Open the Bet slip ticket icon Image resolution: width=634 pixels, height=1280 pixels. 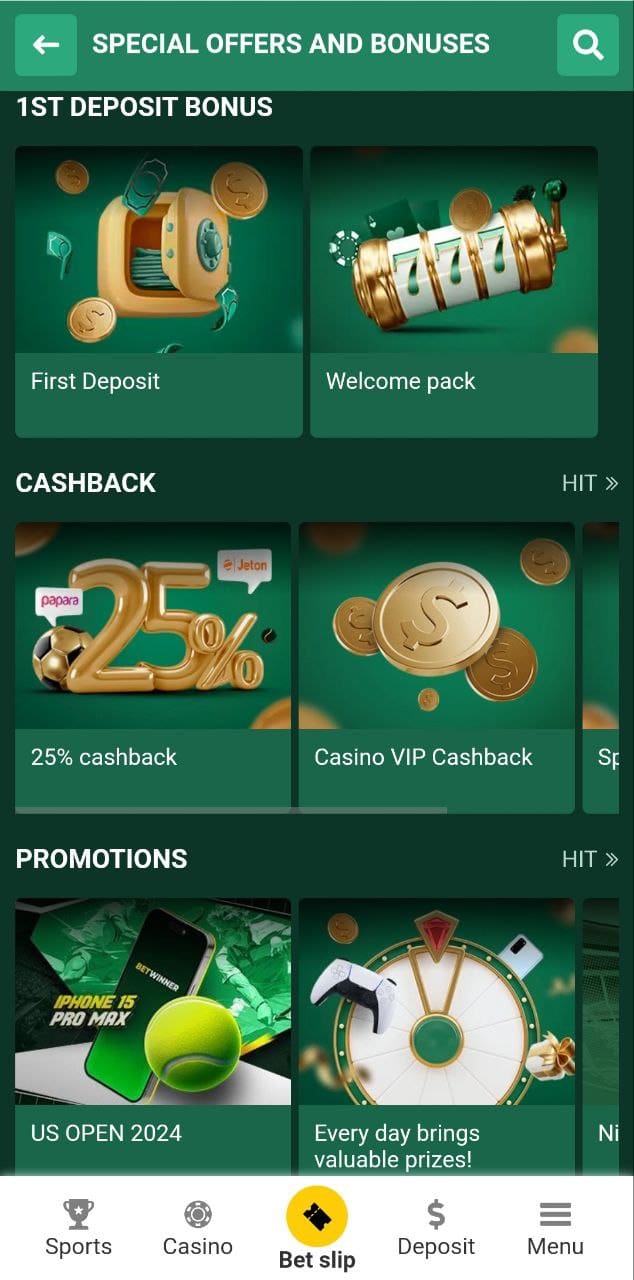317,1217
